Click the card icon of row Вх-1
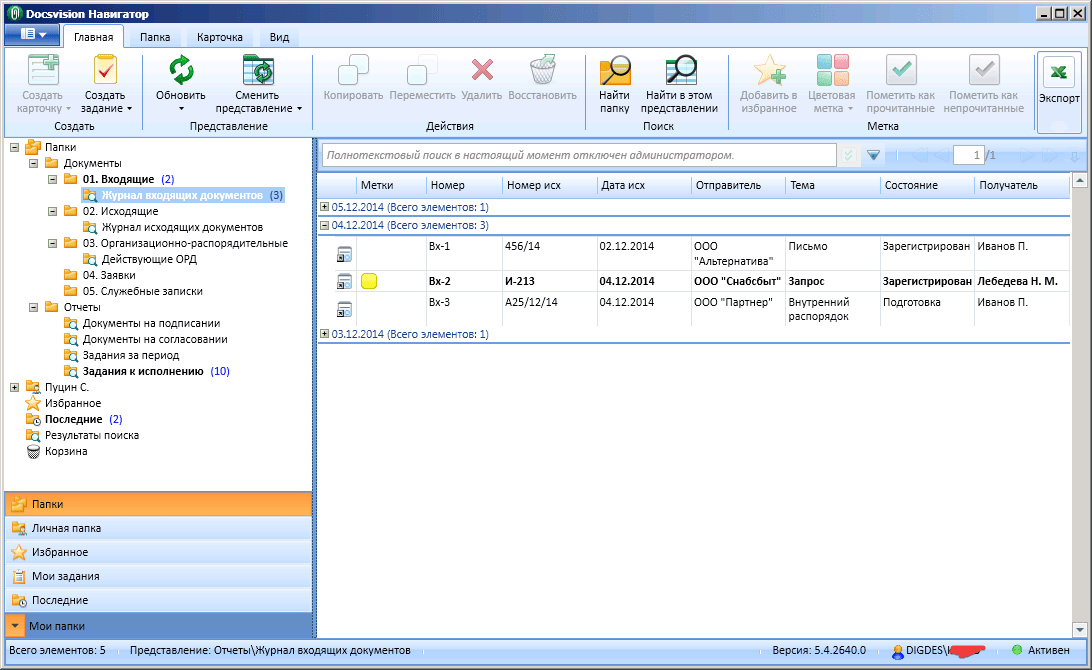Screen dimensions: 1092x670 click(344, 254)
